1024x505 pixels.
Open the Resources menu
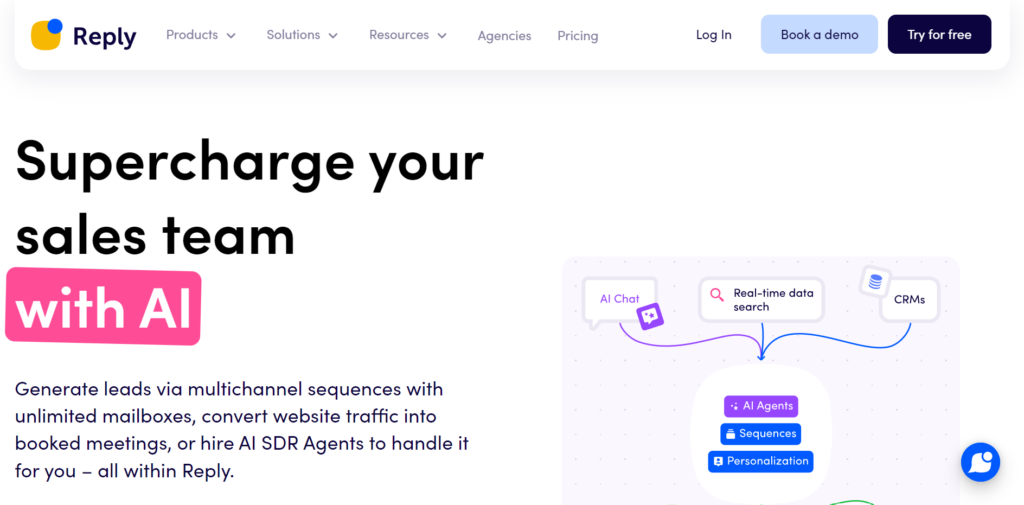point(408,35)
